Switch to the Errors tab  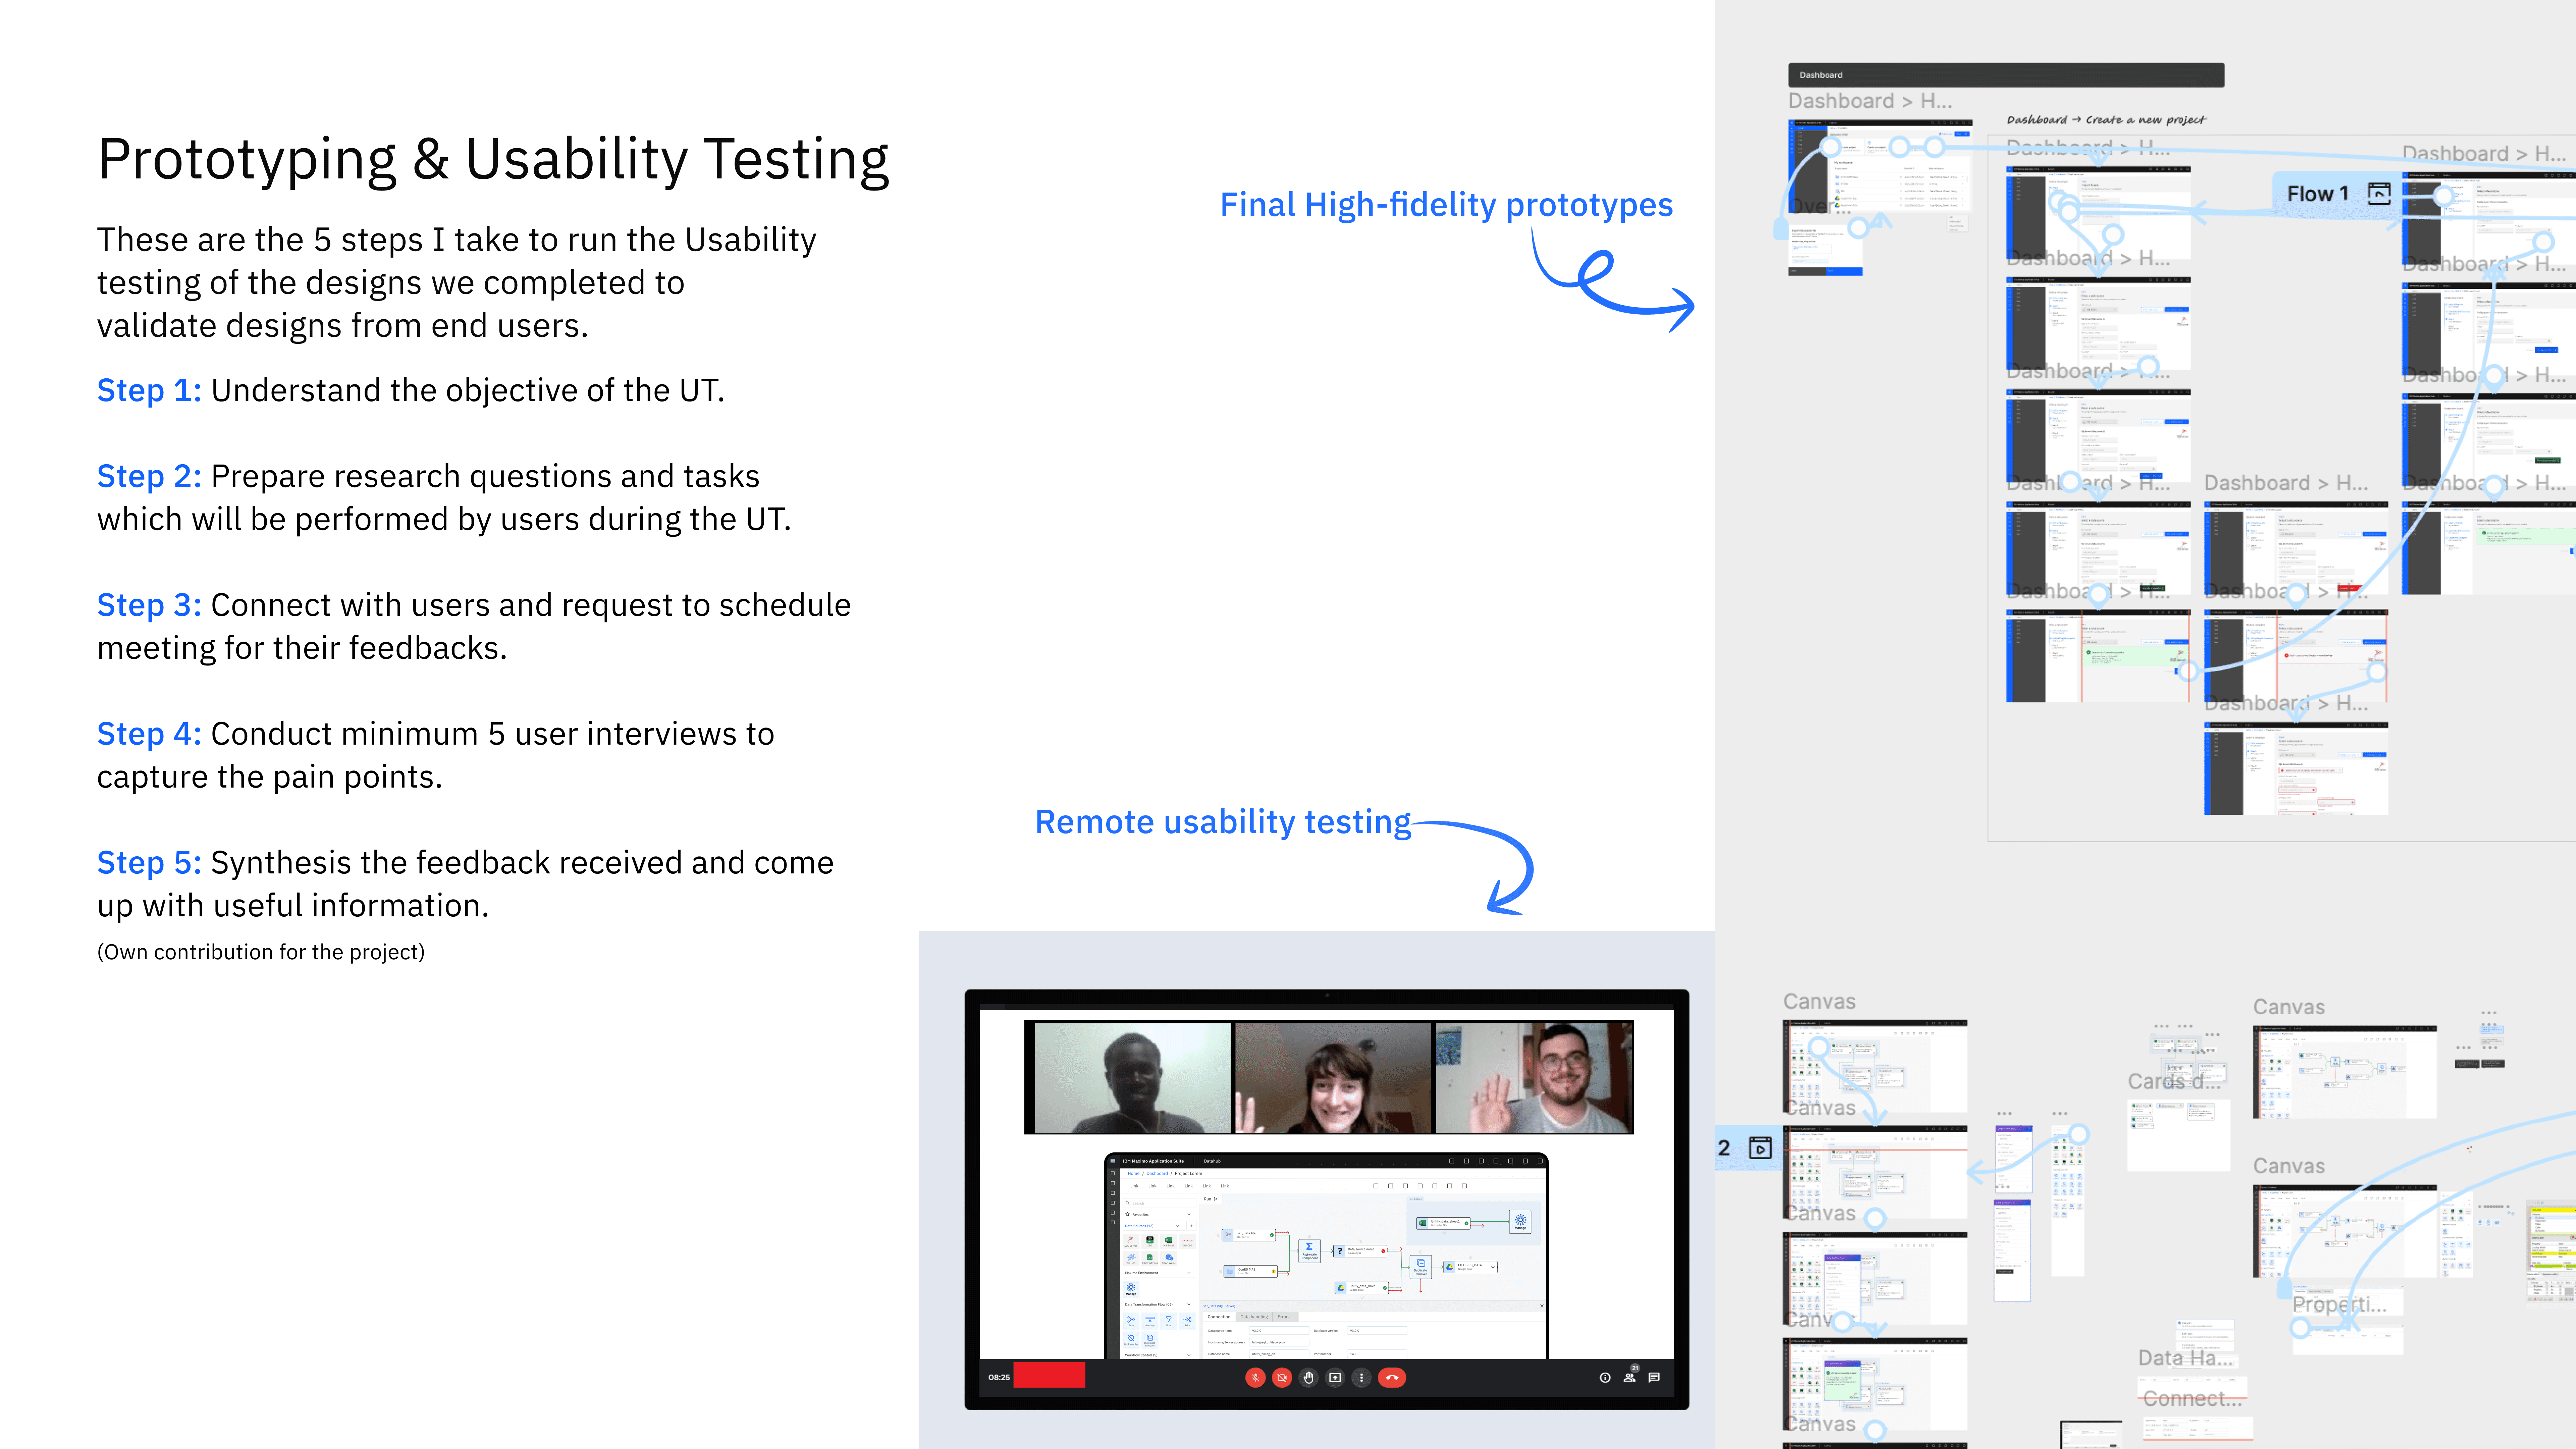[x=1284, y=1317]
